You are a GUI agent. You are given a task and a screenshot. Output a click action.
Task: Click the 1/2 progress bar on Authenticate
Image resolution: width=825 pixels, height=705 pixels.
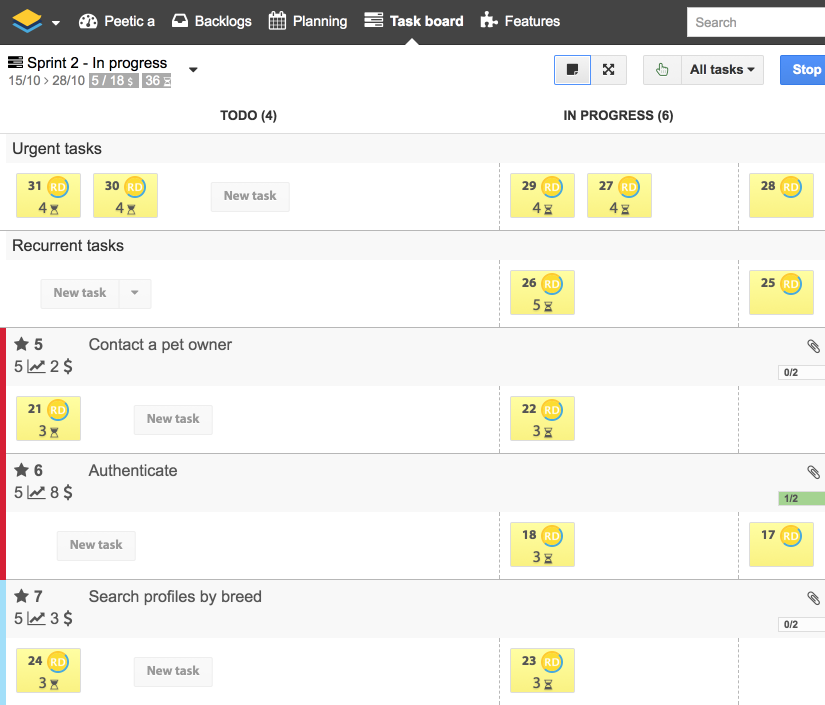point(800,498)
